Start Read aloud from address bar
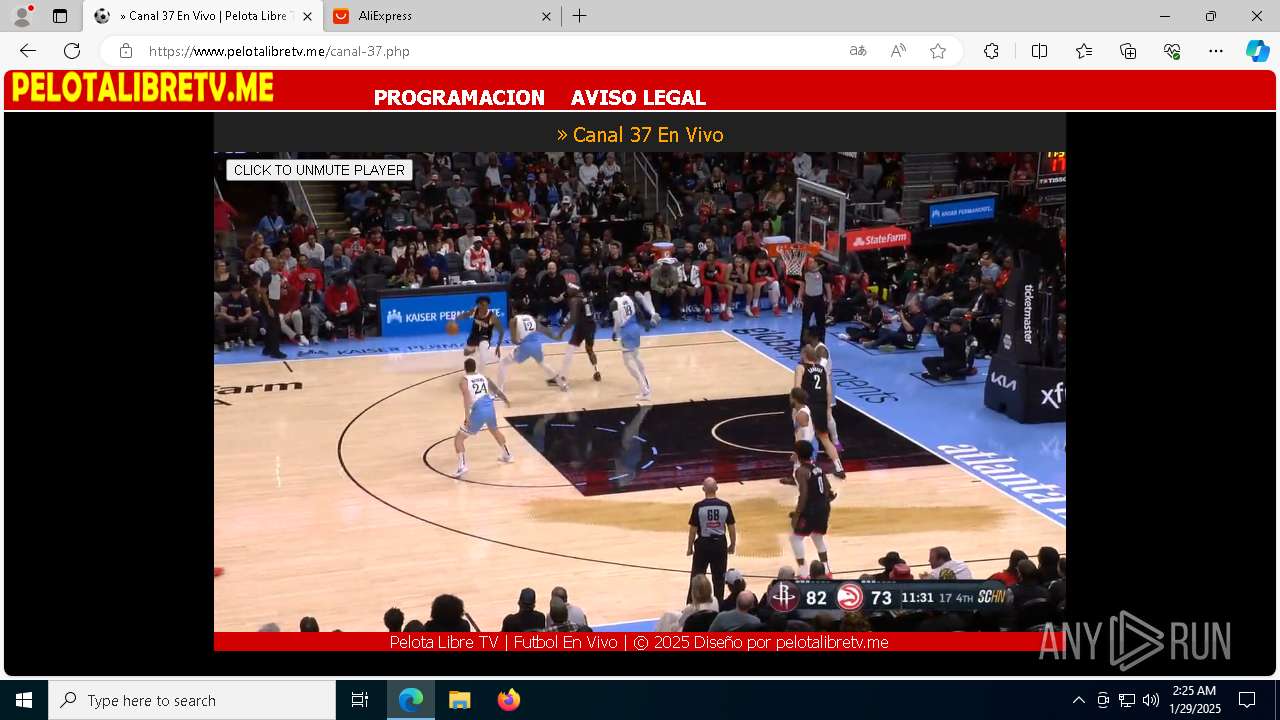Screen dimensions: 1280x720 898,51
